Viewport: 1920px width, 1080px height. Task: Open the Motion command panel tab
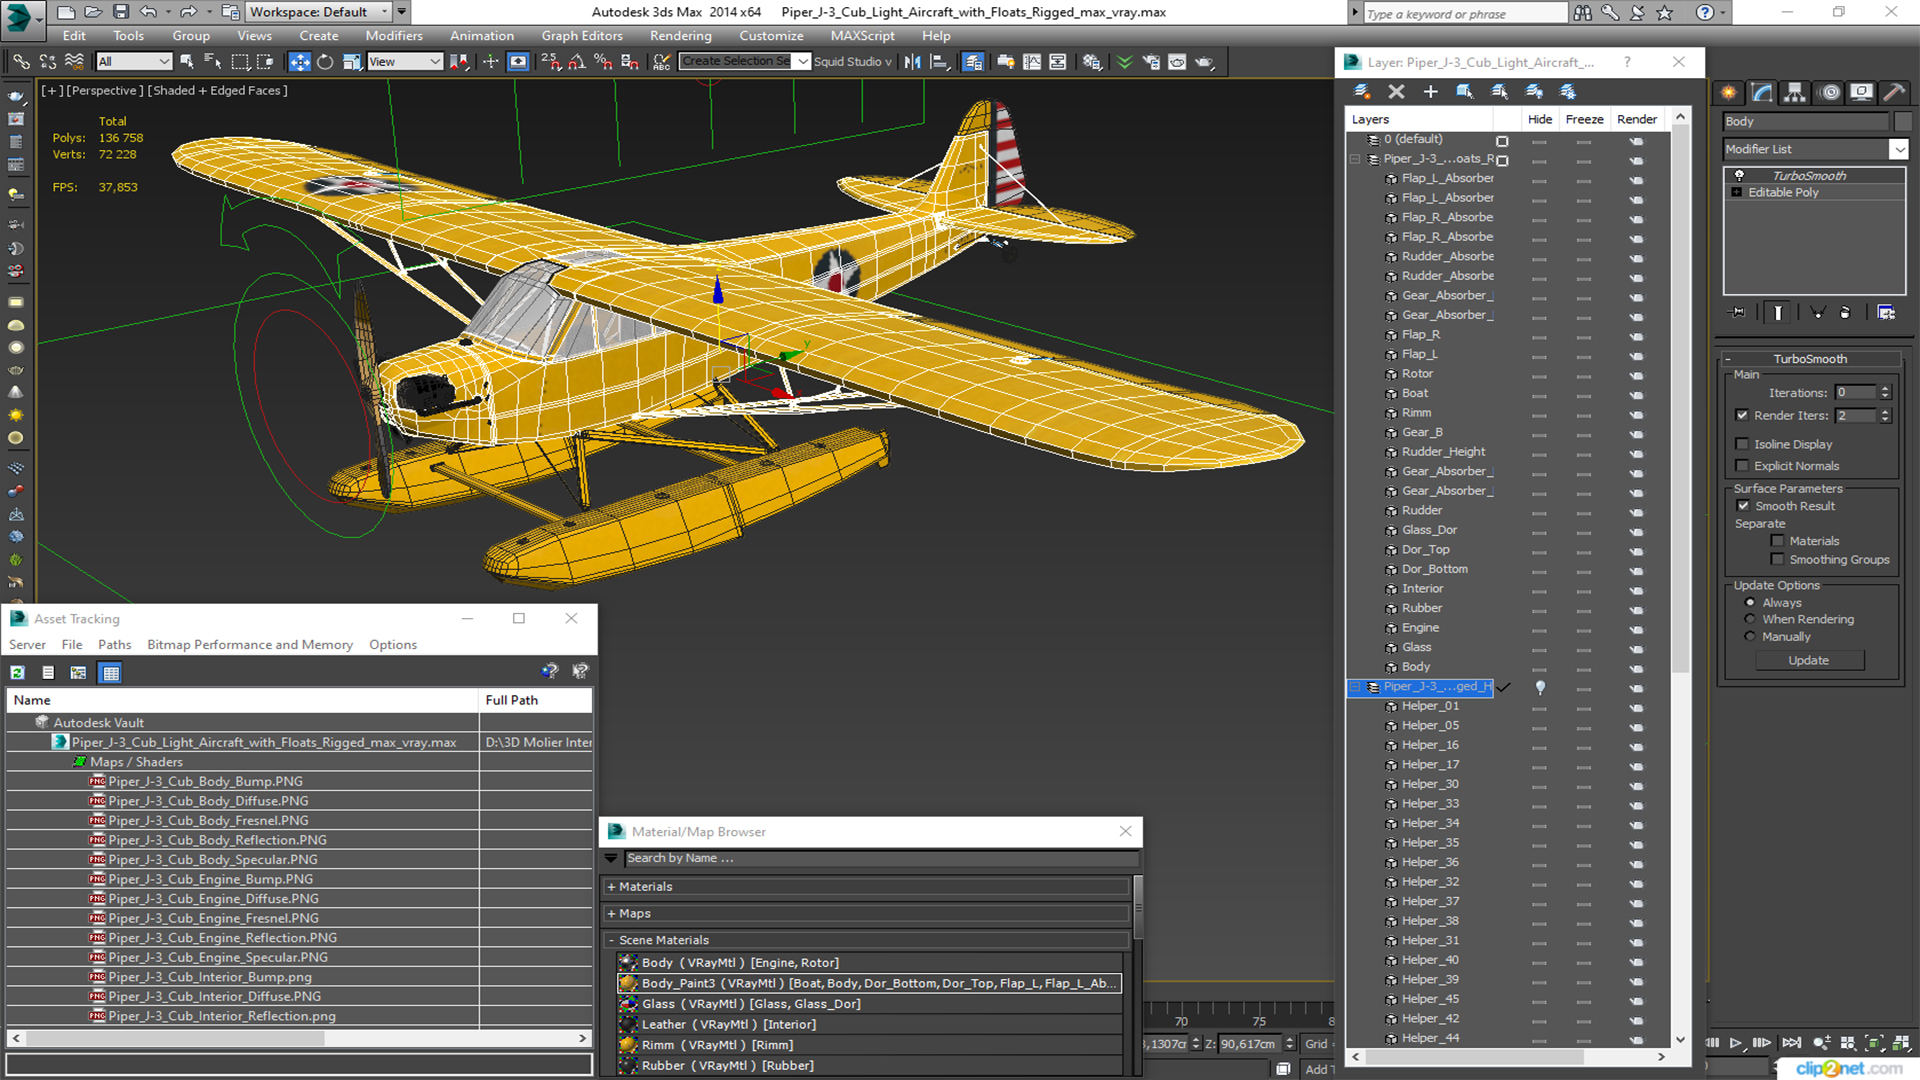click(x=1829, y=92)
